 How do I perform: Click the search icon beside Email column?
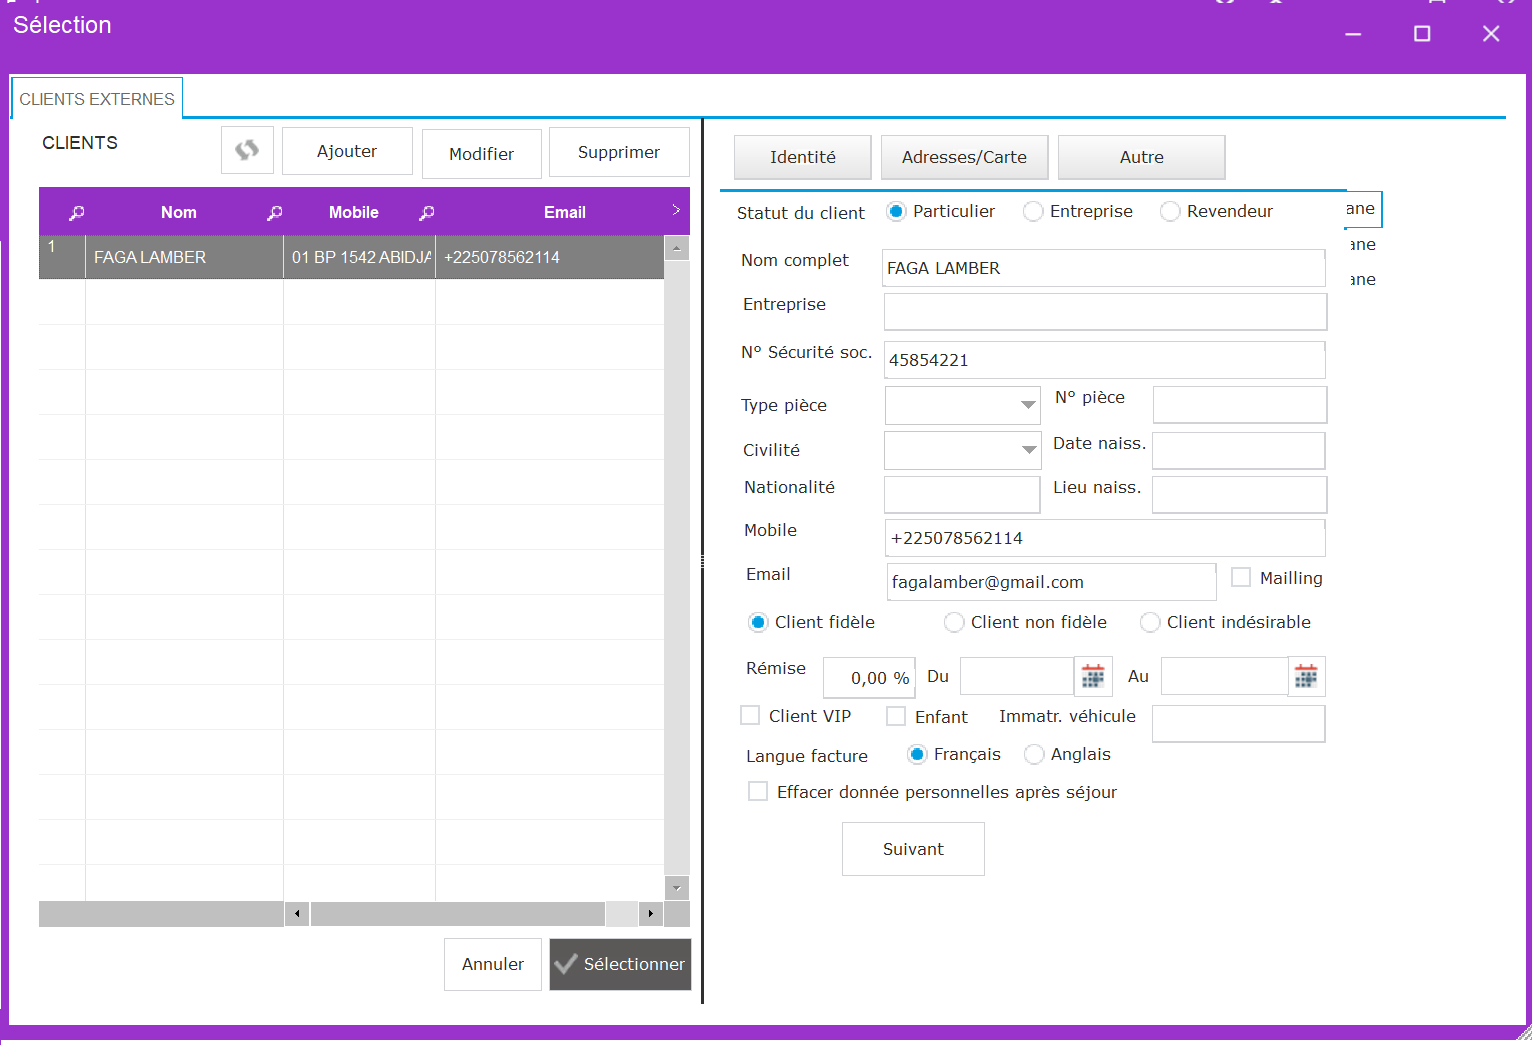pos(427,212)
